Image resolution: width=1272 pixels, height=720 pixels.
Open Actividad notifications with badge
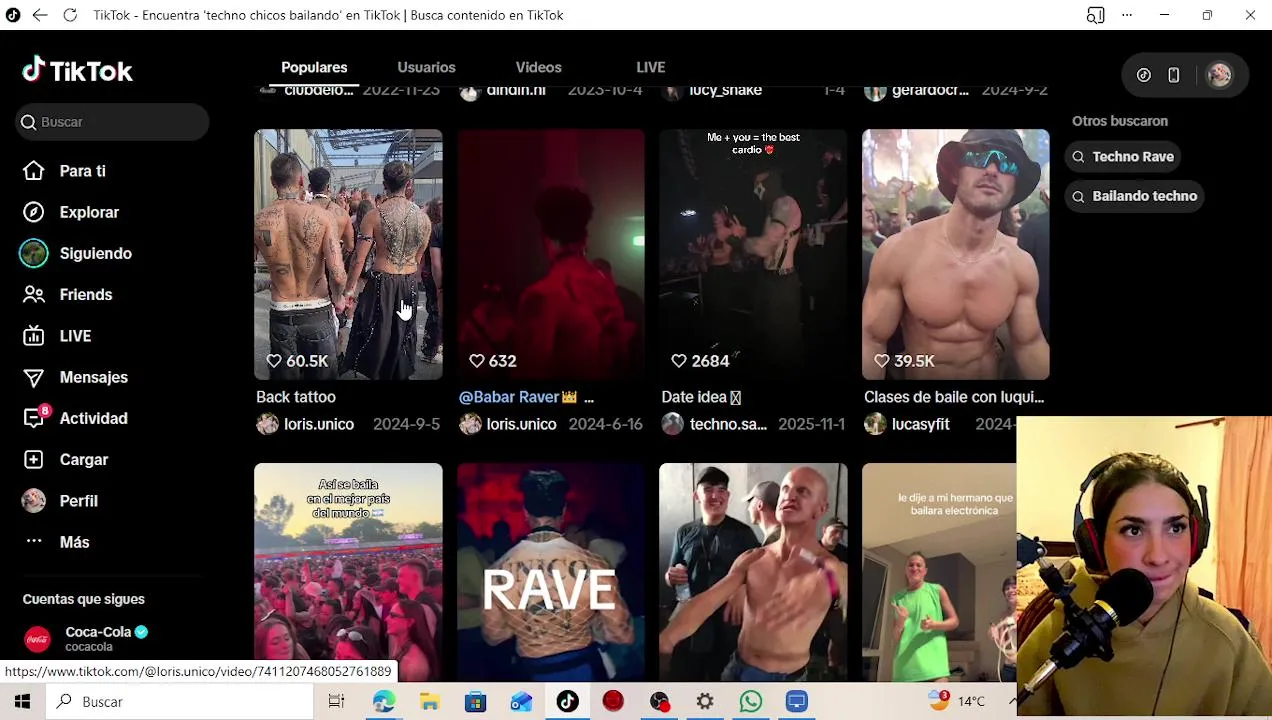tap(75, 418)
